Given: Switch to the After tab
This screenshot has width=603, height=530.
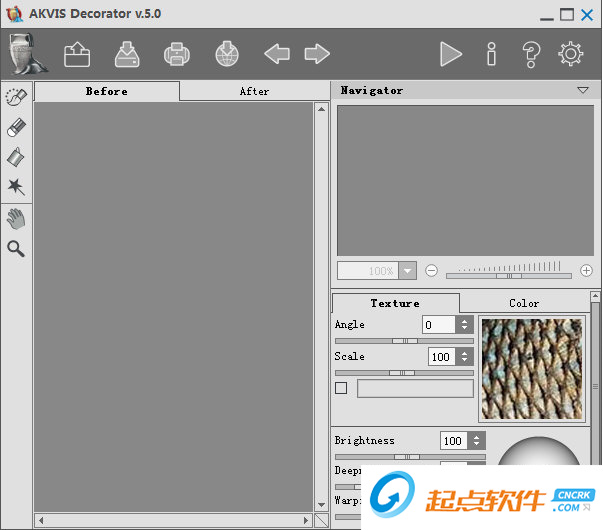Looking at the screenshot, I should [x=254, y=91].
